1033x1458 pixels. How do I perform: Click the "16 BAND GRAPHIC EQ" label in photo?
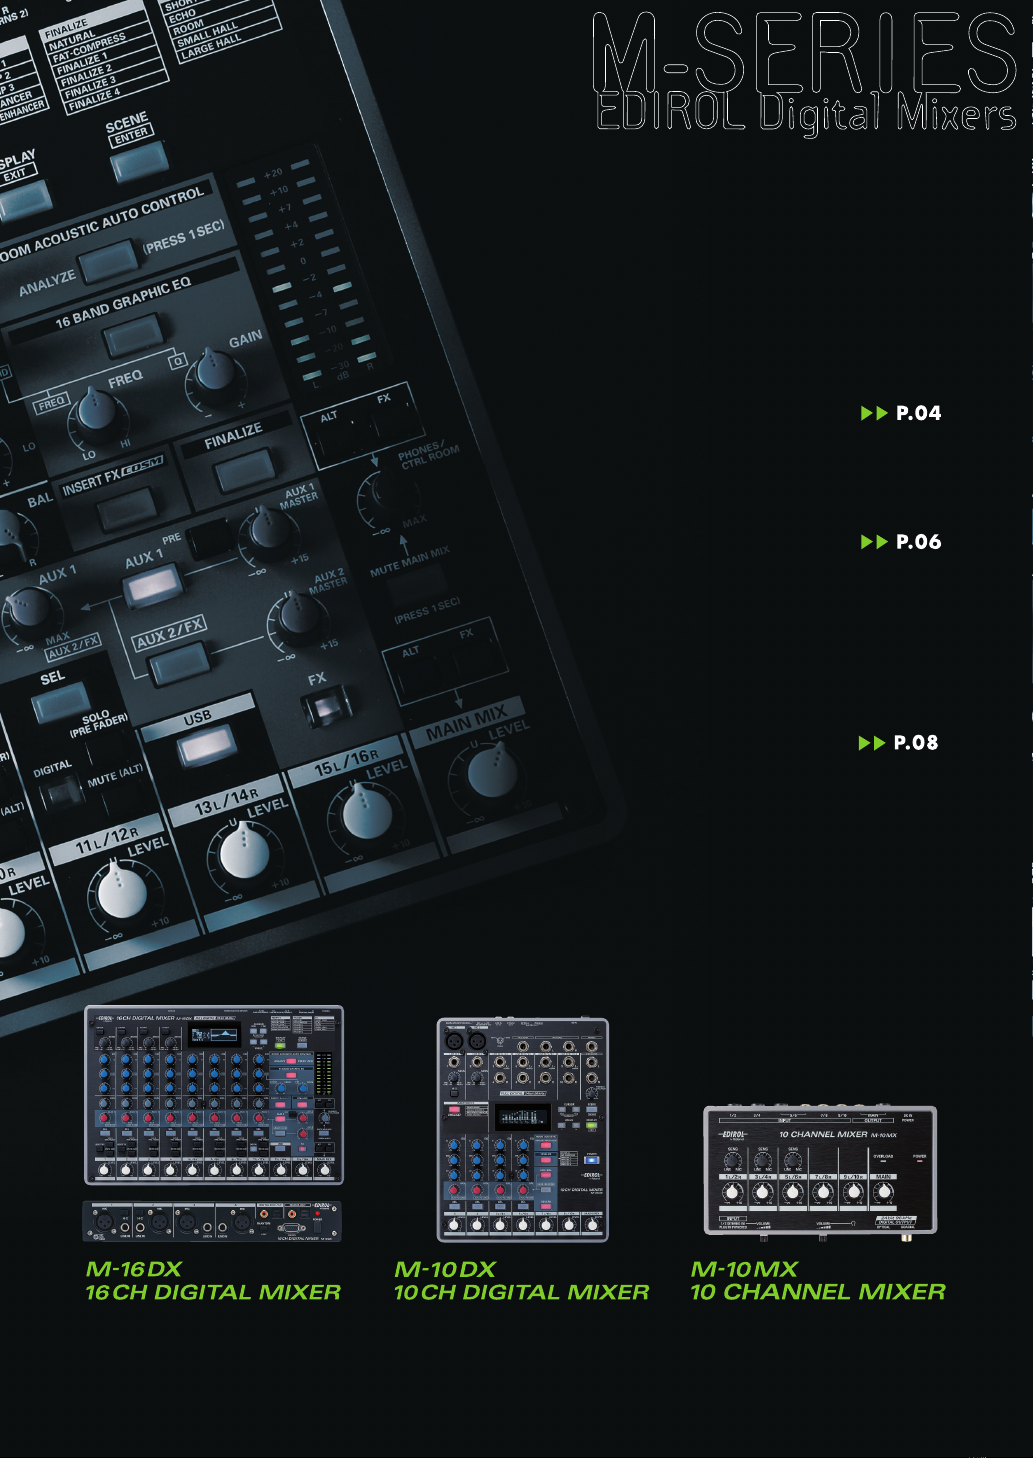(x=123, y=302)
